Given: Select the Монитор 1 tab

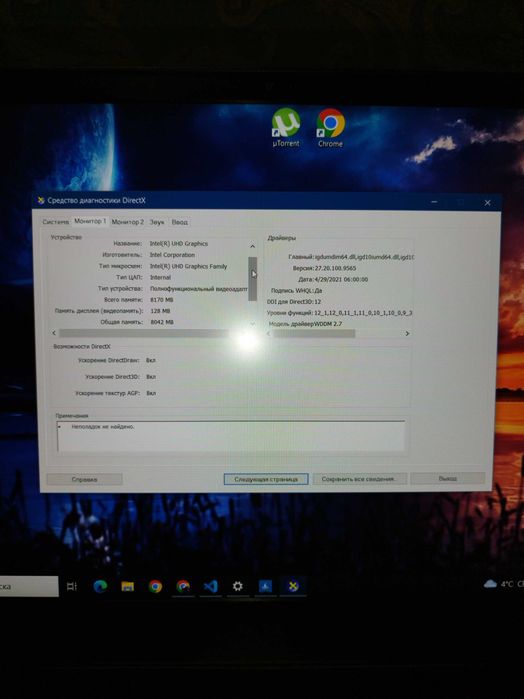Looking at the screenshot, I should [x=90, y=221].
